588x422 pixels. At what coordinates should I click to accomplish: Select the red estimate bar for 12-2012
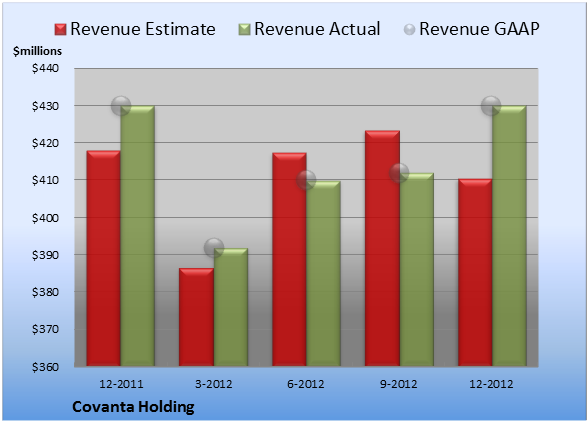[x=475, y=272]
